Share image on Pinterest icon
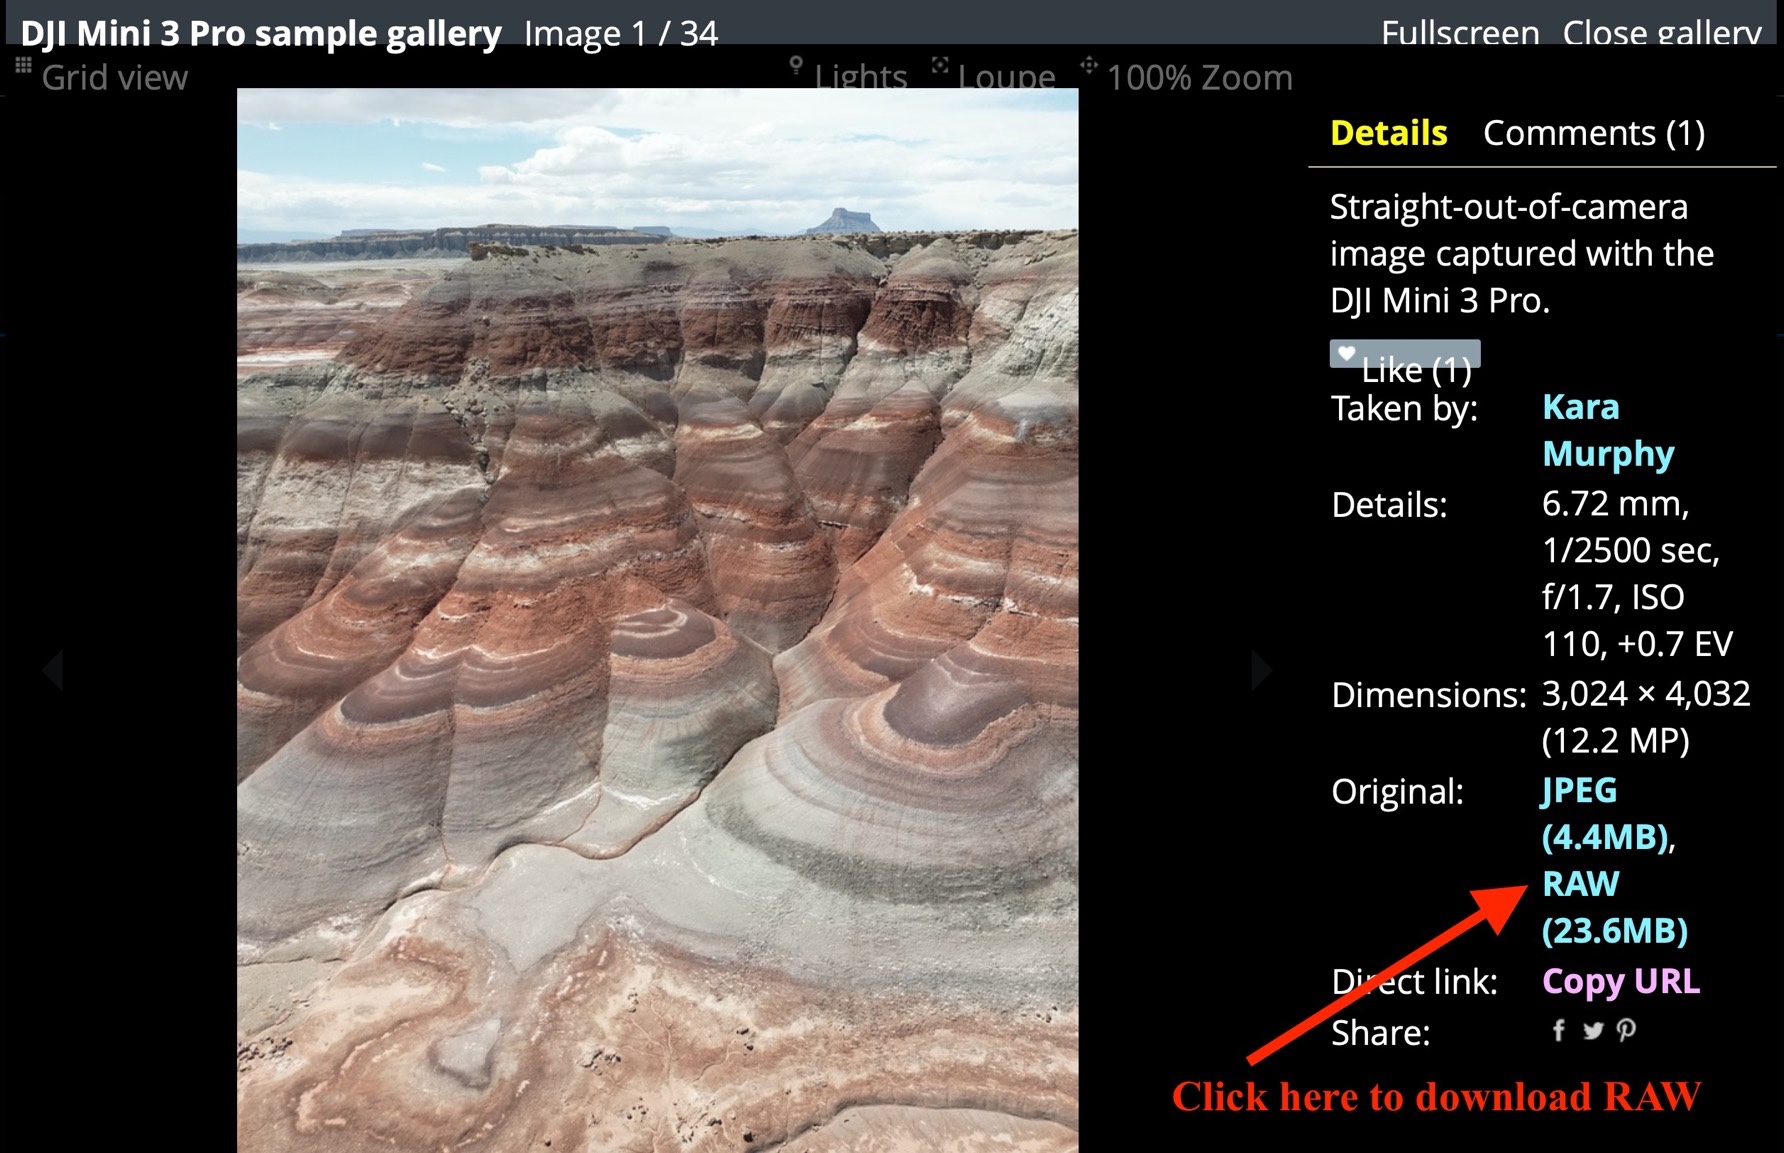 coord(1626,1030)
